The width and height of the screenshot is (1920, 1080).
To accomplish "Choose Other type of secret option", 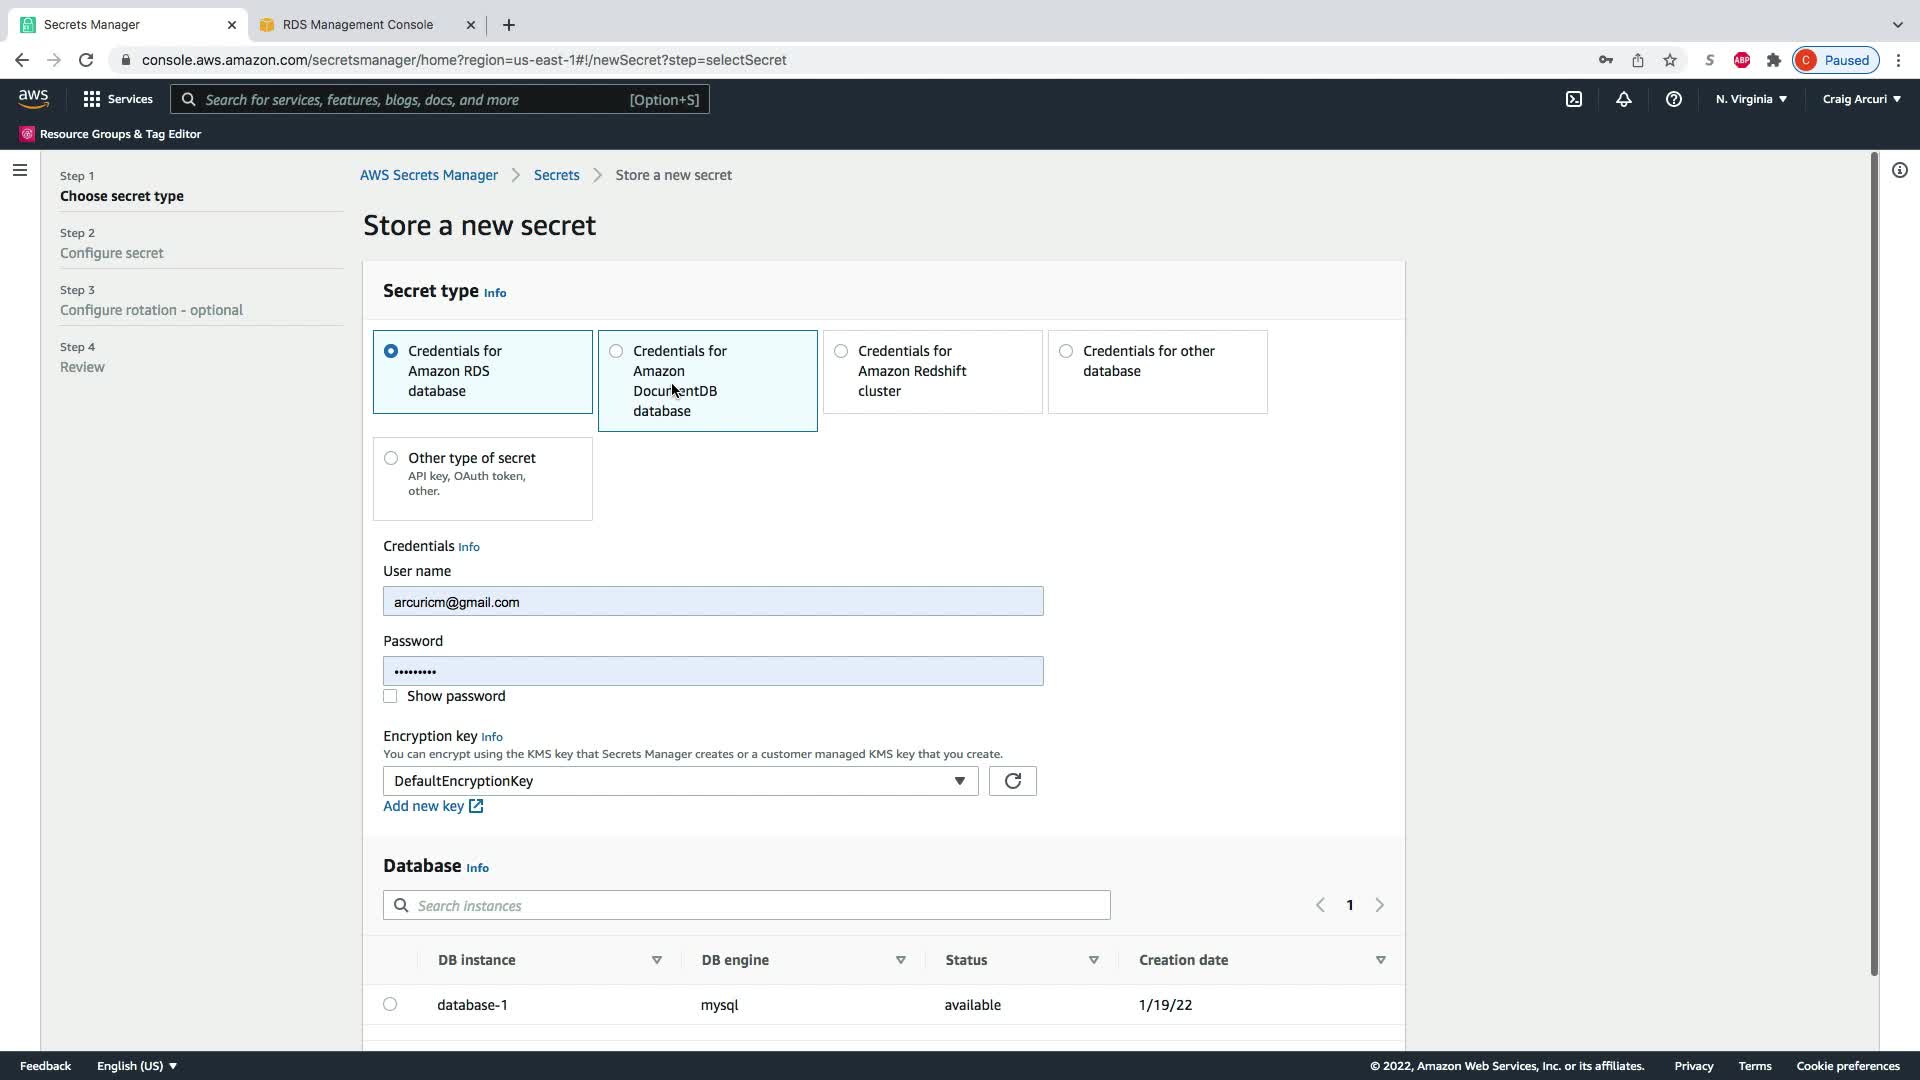I will 391,458.
